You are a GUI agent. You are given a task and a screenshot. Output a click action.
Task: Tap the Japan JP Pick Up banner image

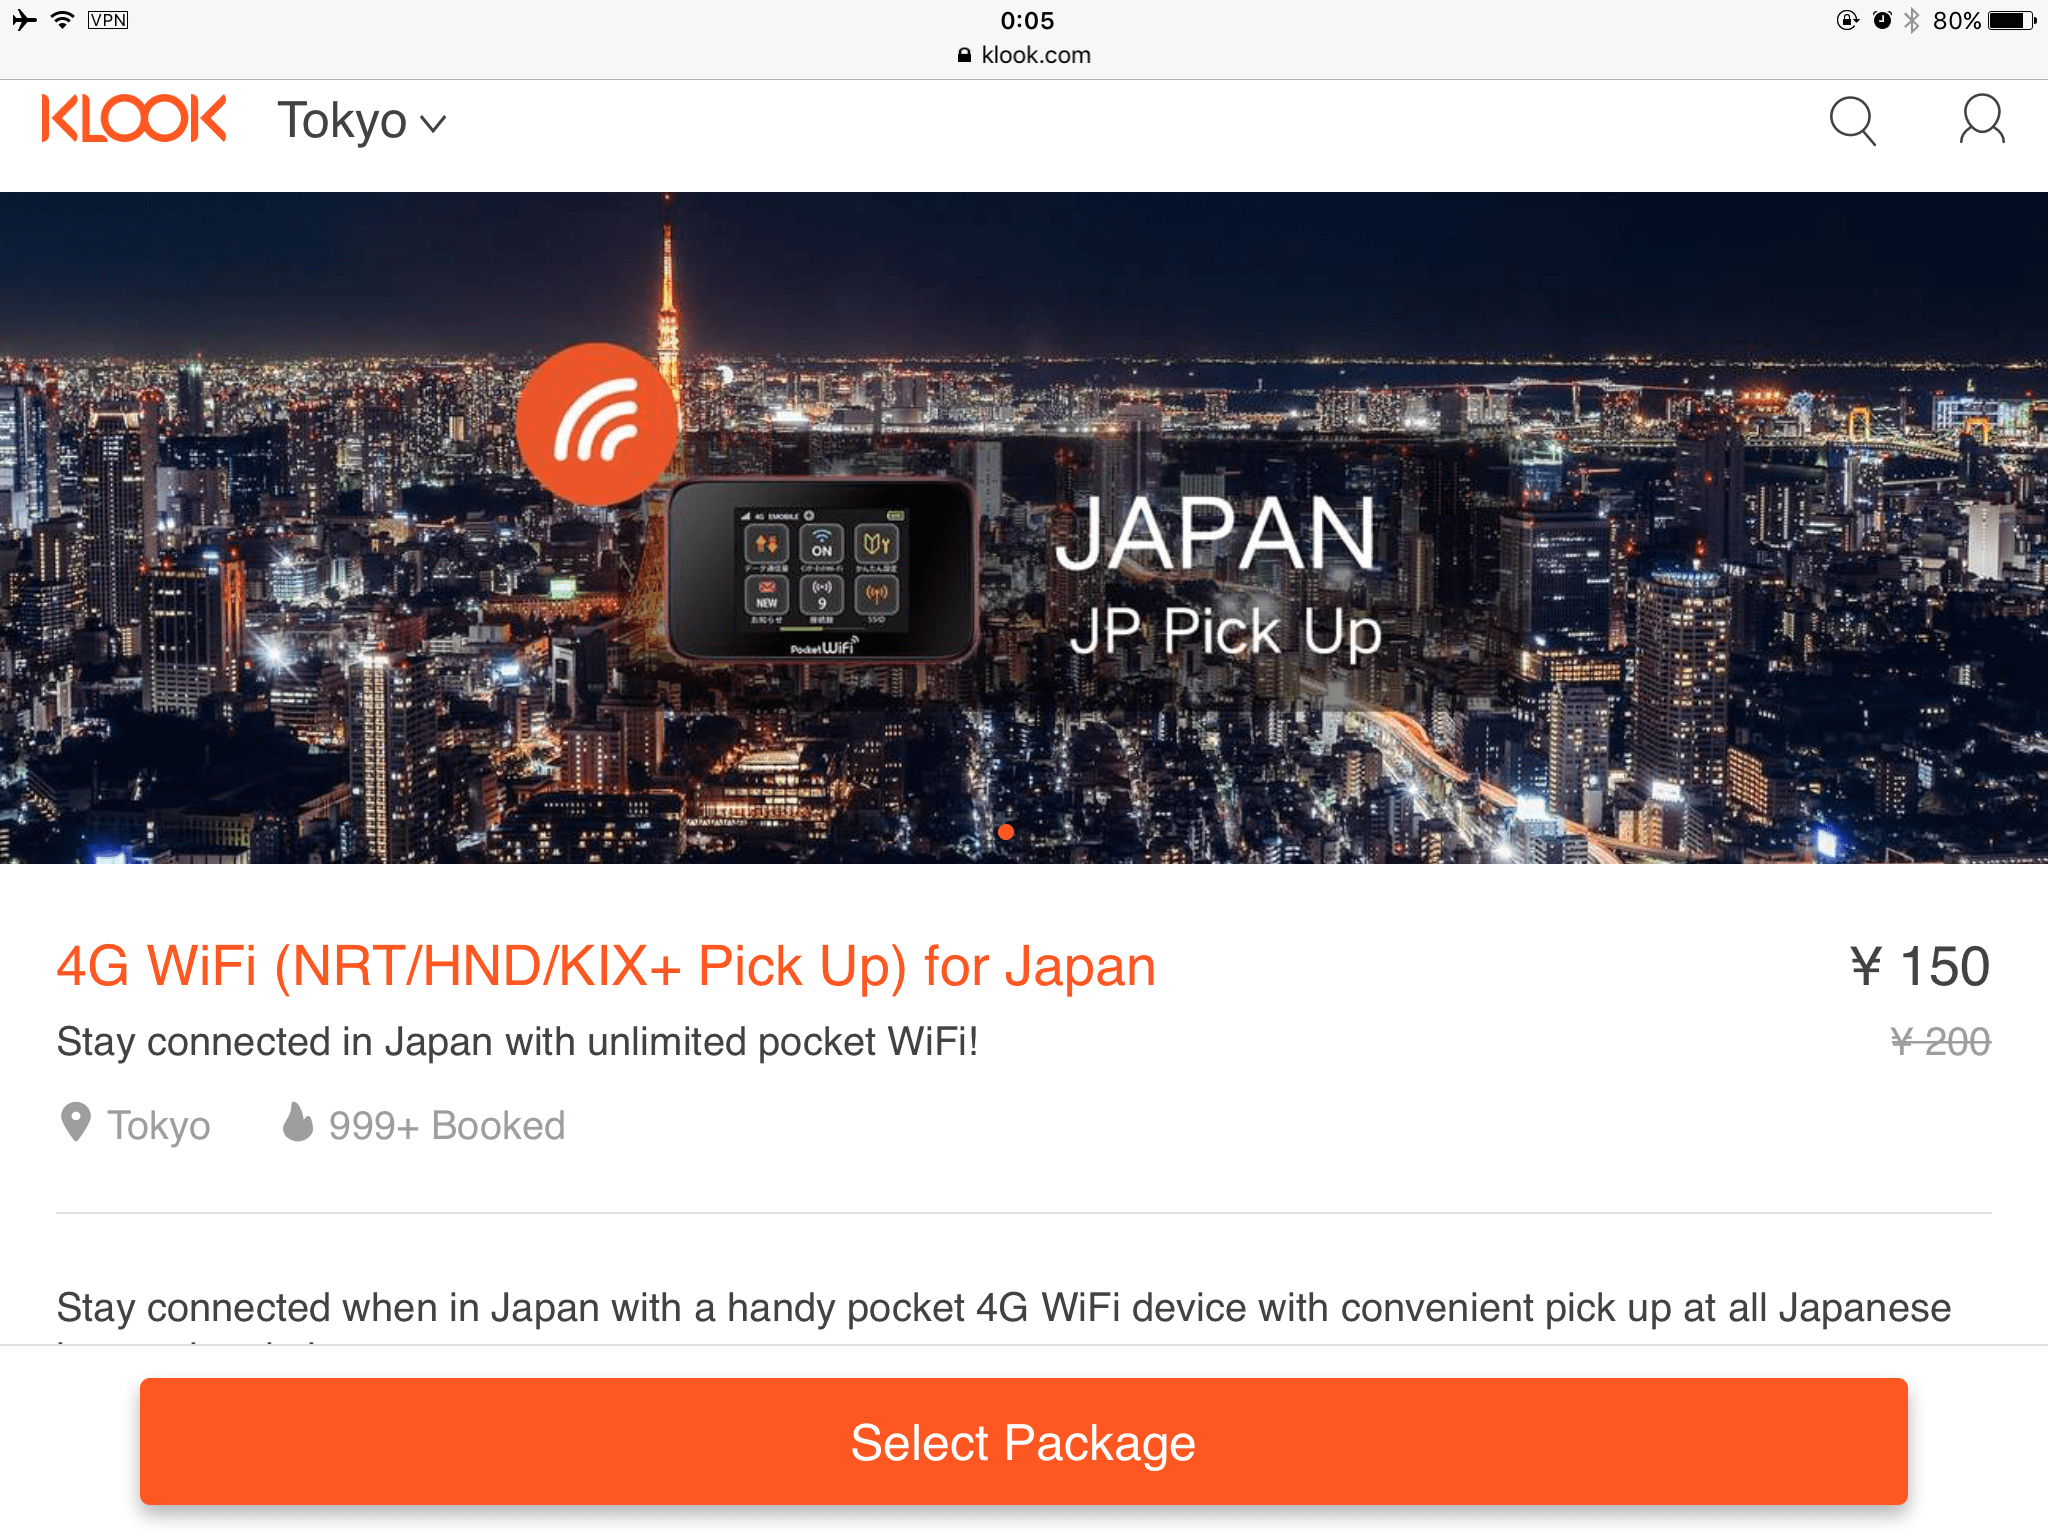[x=1024, y=527]
